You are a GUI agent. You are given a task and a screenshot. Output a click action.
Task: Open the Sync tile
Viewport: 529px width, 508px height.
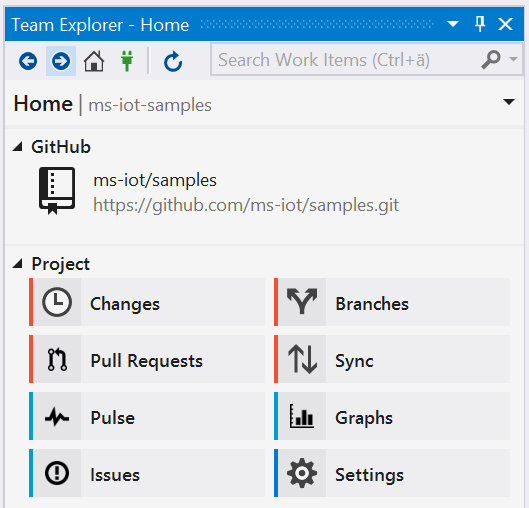click(x=392, y=359)
